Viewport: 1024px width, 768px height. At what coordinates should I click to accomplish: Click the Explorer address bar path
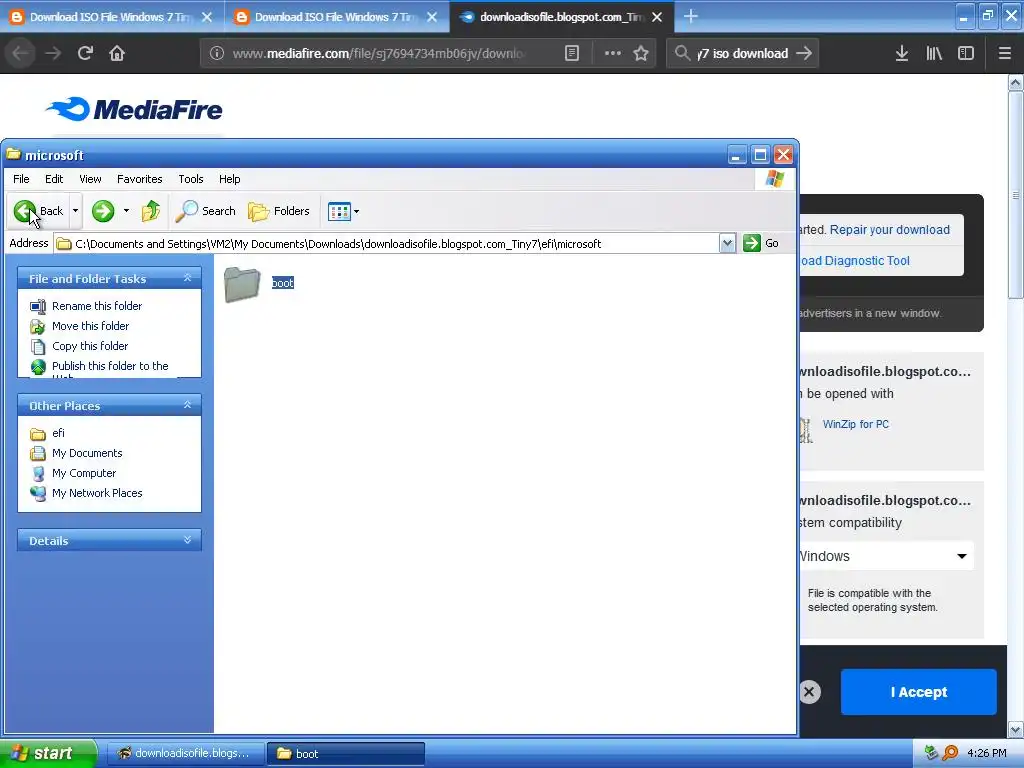click(387, 244)
